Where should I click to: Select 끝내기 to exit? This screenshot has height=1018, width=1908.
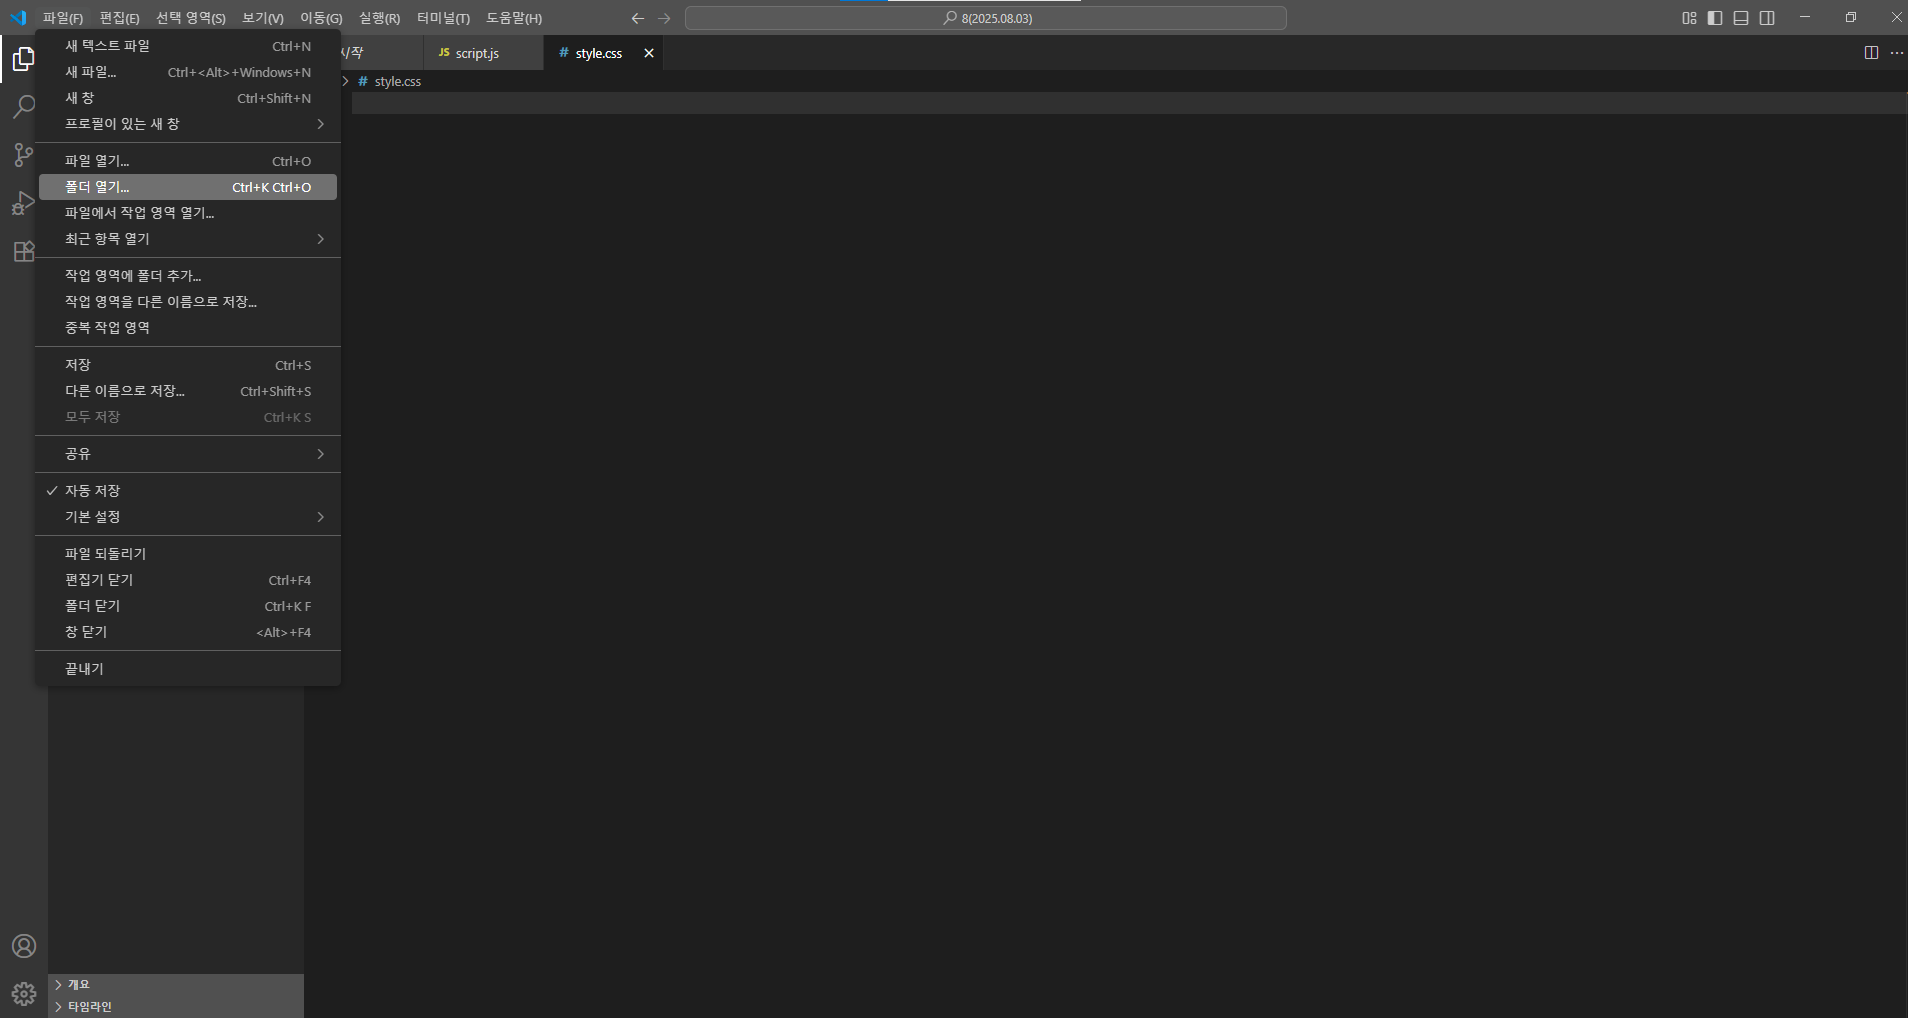click(188, 669)
